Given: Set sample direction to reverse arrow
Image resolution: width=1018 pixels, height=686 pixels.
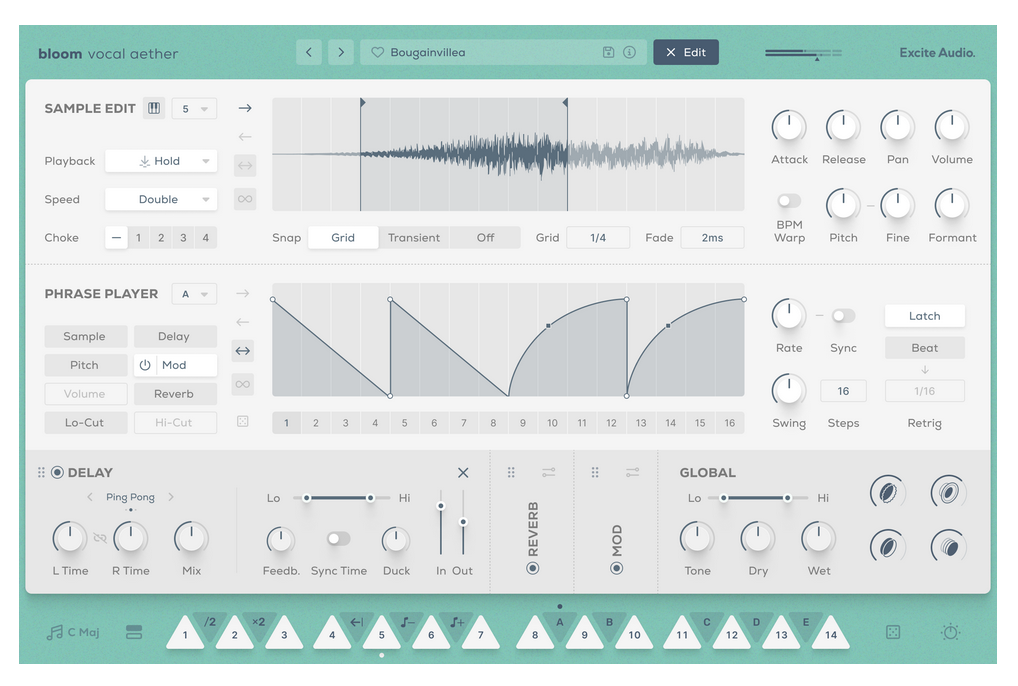Looking at the screenshot, I should pyautogui.click(x=245, y=137).
